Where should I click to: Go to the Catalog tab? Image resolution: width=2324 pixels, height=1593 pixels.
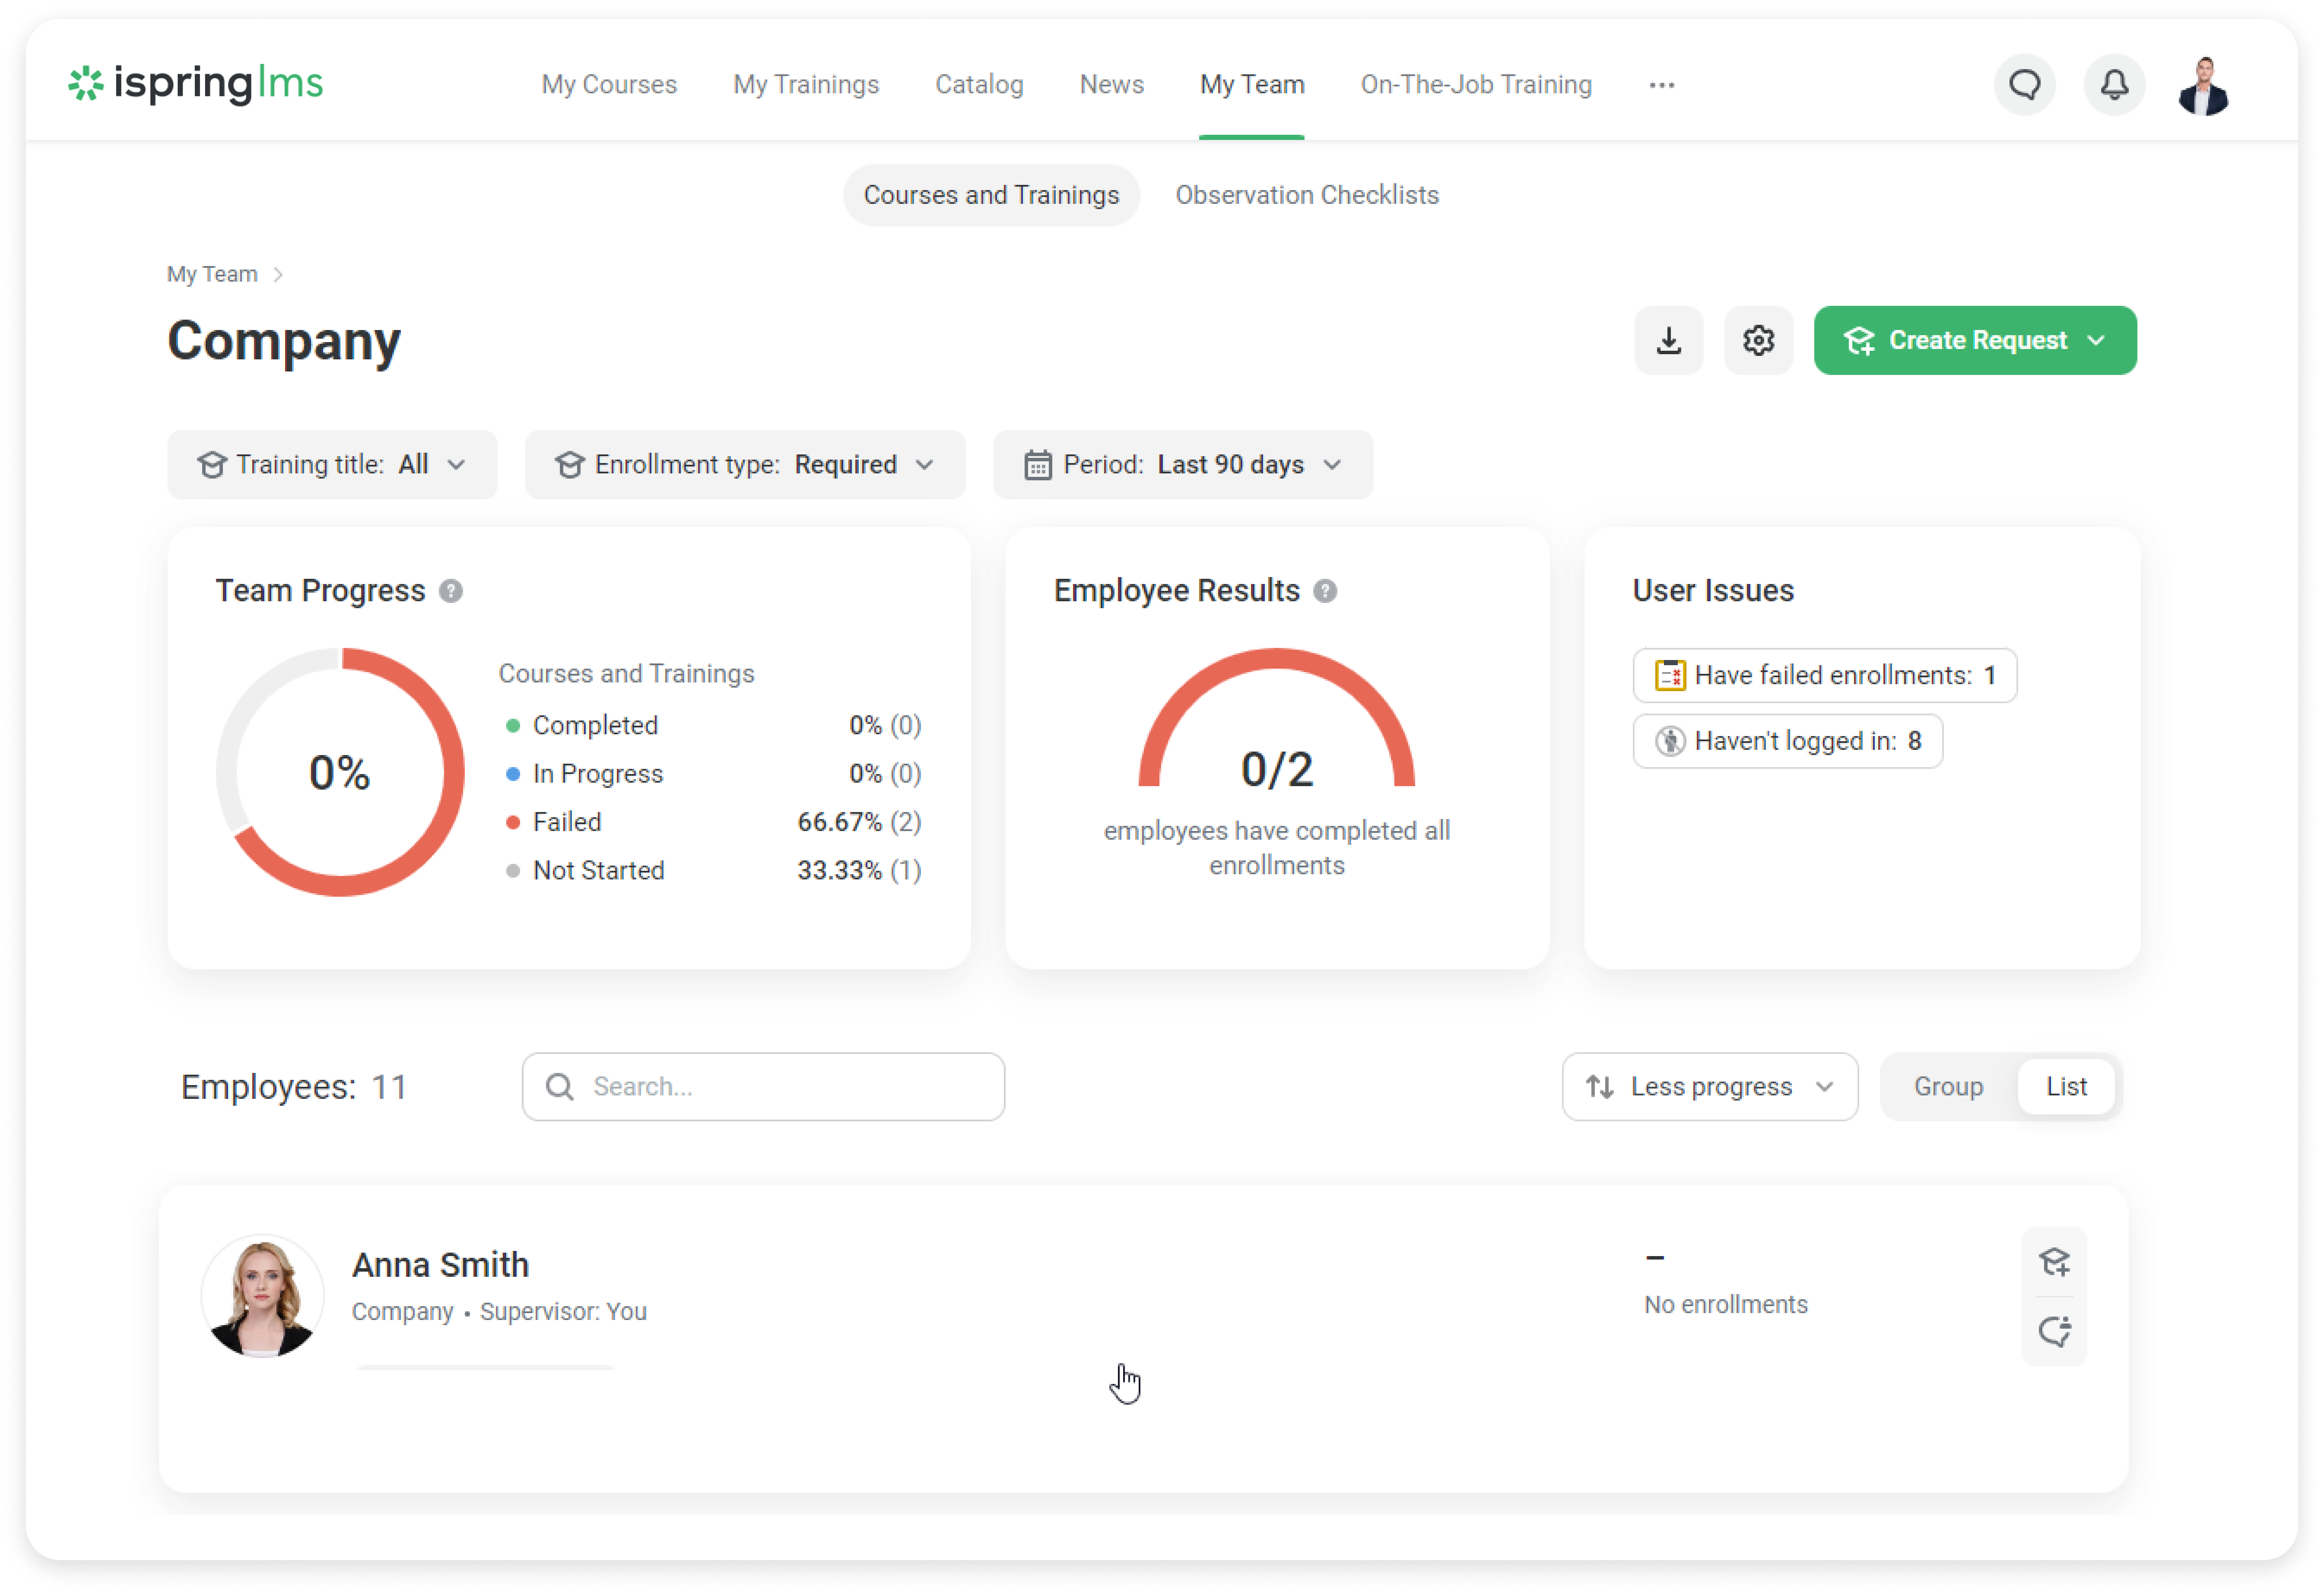(x=978, y=85)
